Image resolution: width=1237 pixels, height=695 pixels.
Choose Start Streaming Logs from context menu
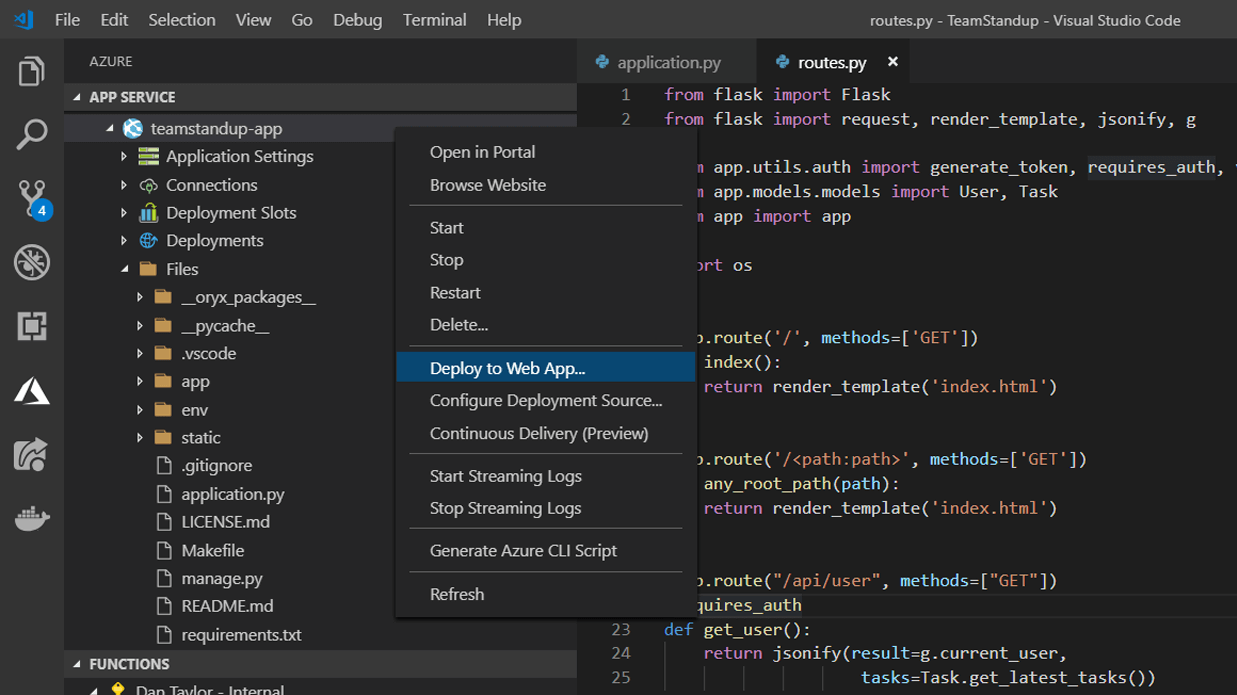[505, 476]
